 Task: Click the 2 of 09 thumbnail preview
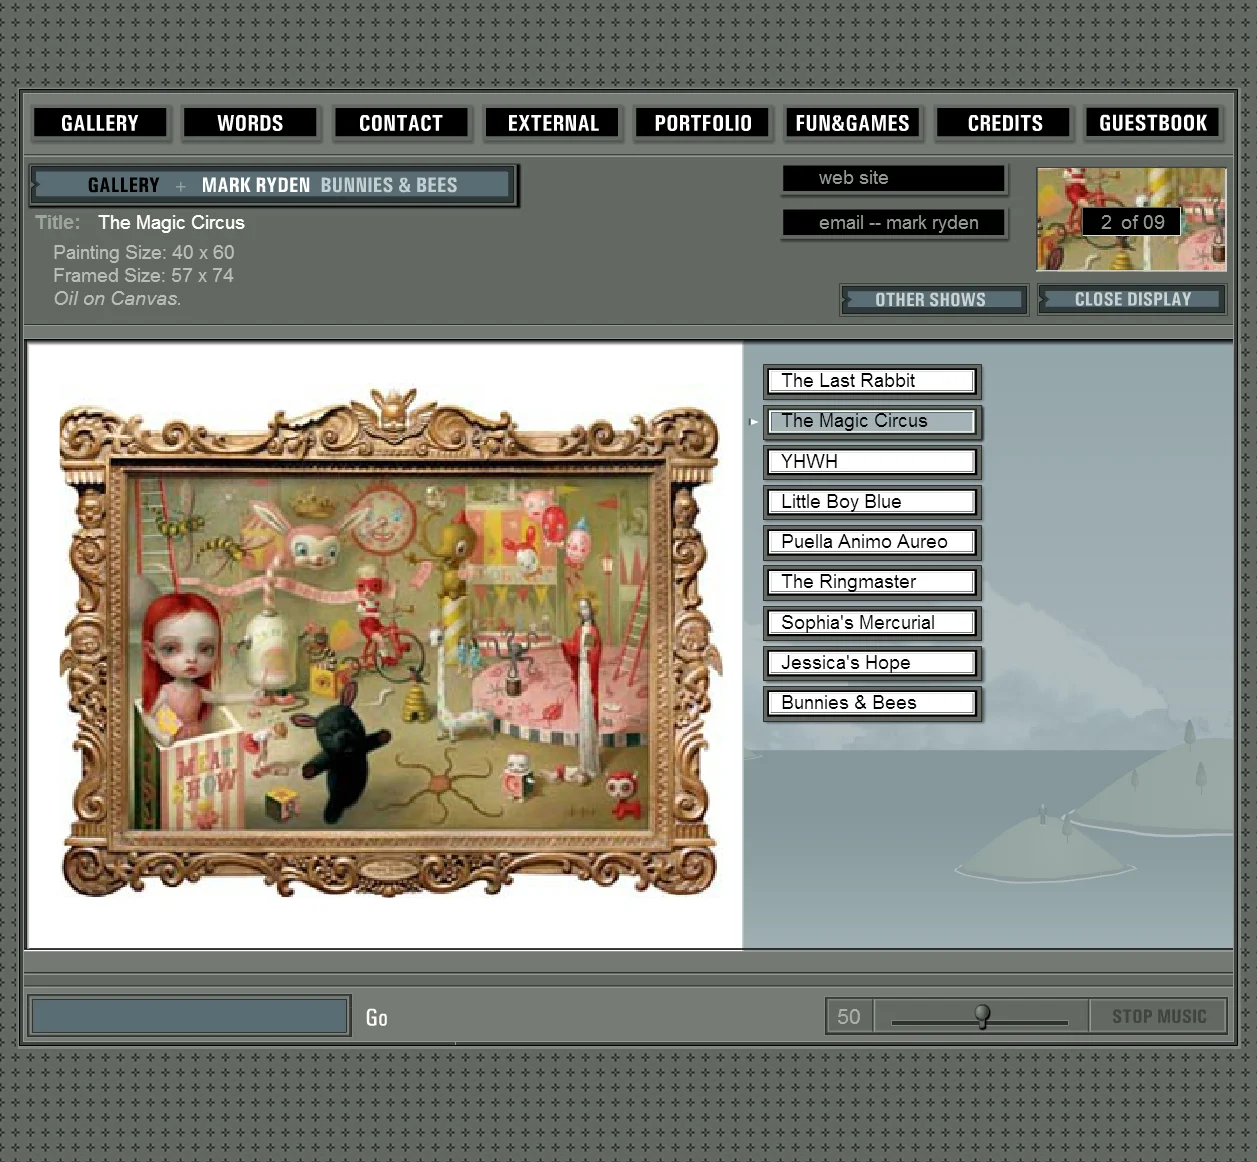1131,219
